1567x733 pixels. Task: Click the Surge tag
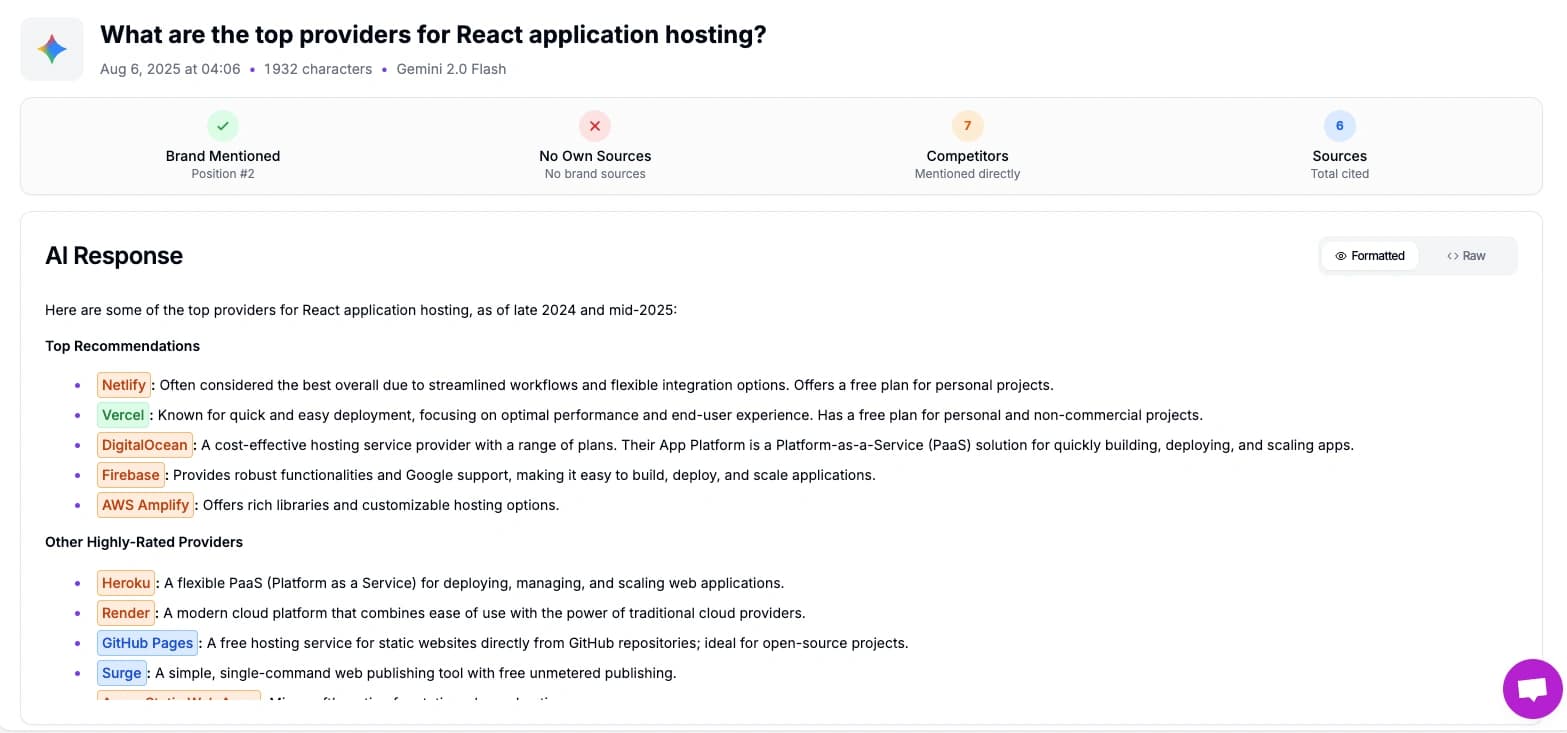point(122,673)
